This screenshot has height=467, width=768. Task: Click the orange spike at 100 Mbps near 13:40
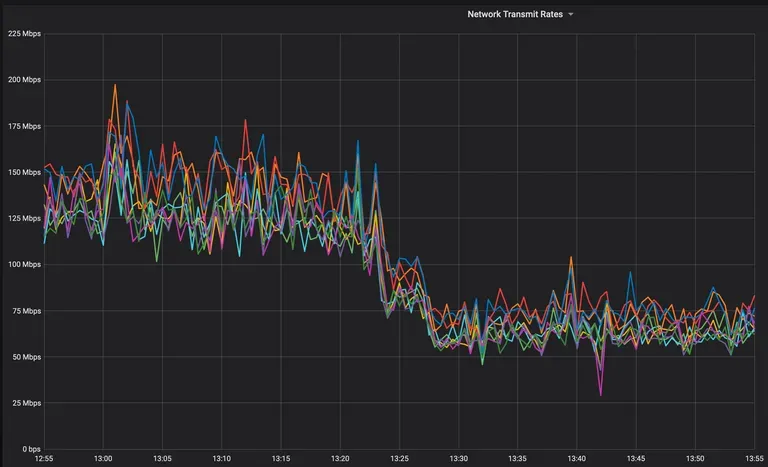tap(571, 257)
